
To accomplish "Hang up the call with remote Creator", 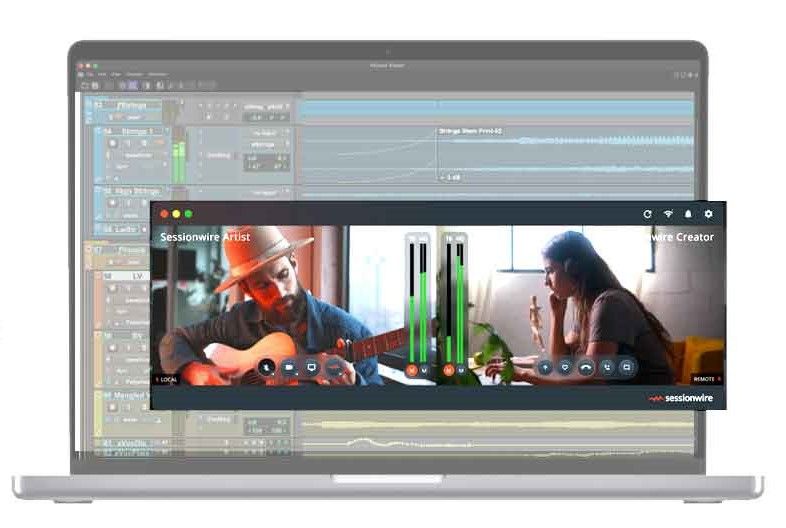I will click(585, 367).
